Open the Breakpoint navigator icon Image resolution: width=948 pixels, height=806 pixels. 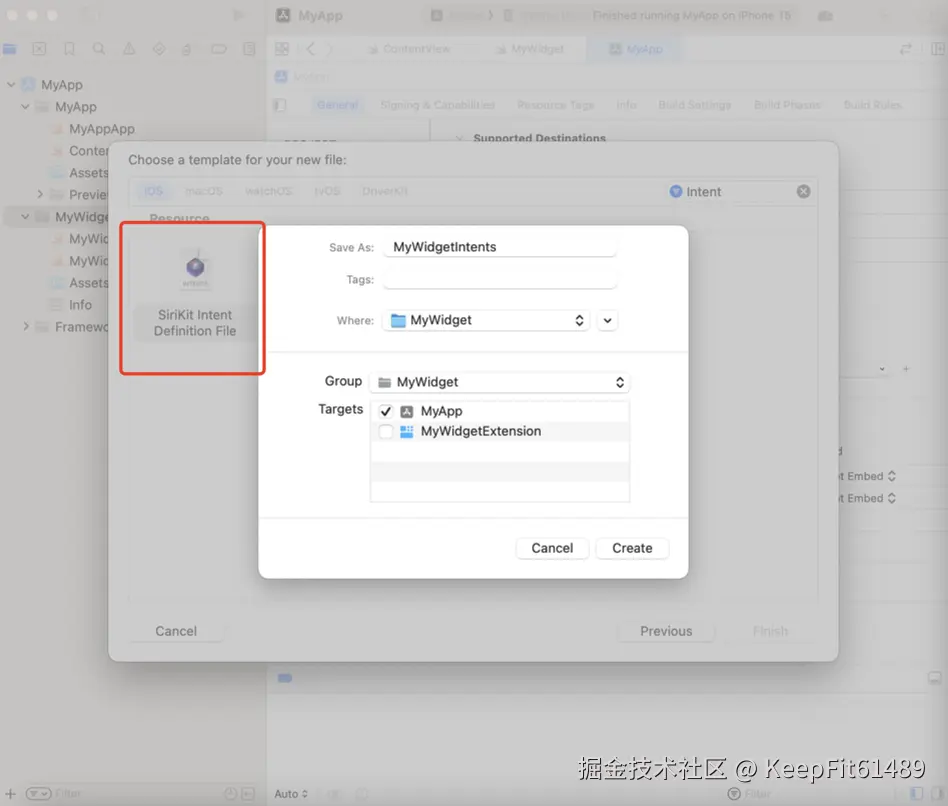[219, 49]
